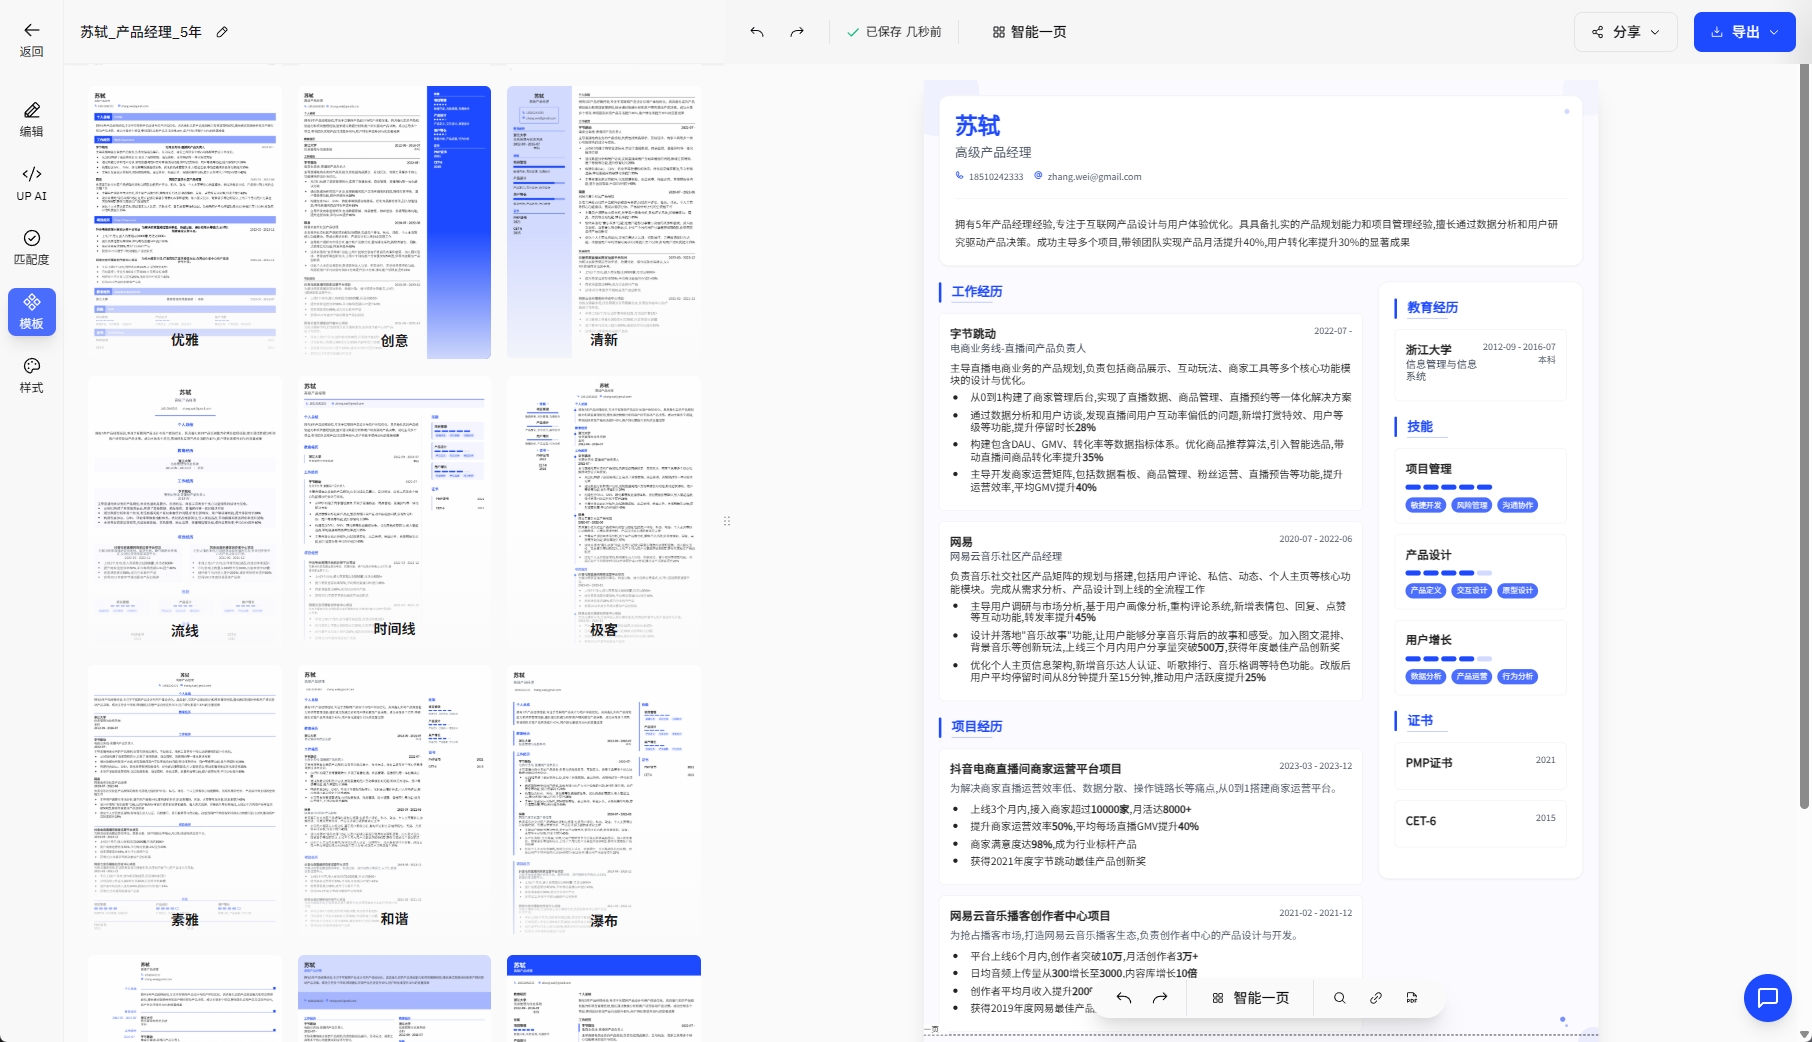Click redo in the top toolbar
Screen dimensions: 1812x1042
pos(797,32)
